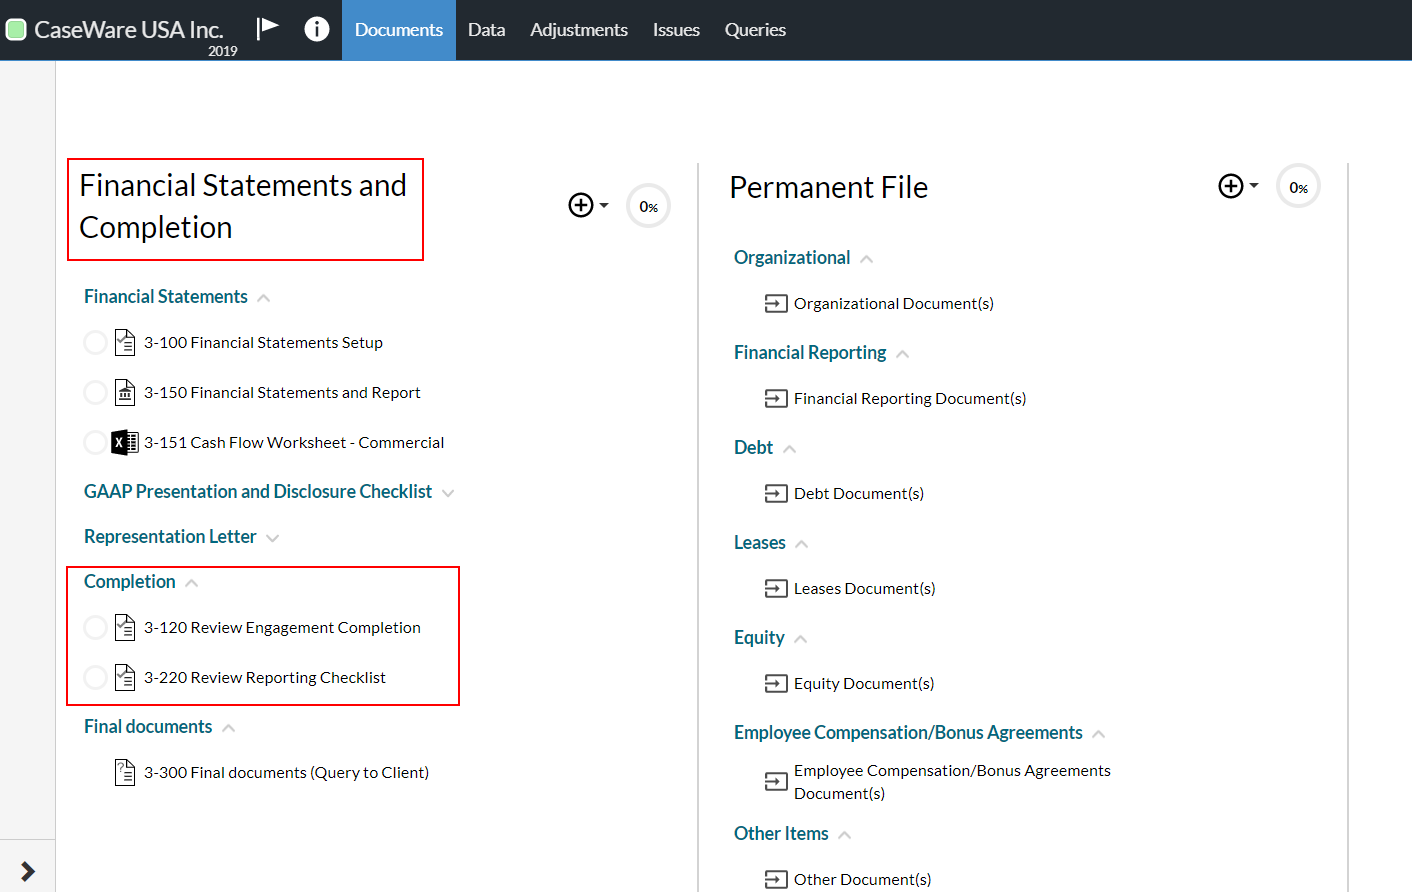
Task: Click the Leases Document(s) placeholder icon
Action: pos(776,588)
